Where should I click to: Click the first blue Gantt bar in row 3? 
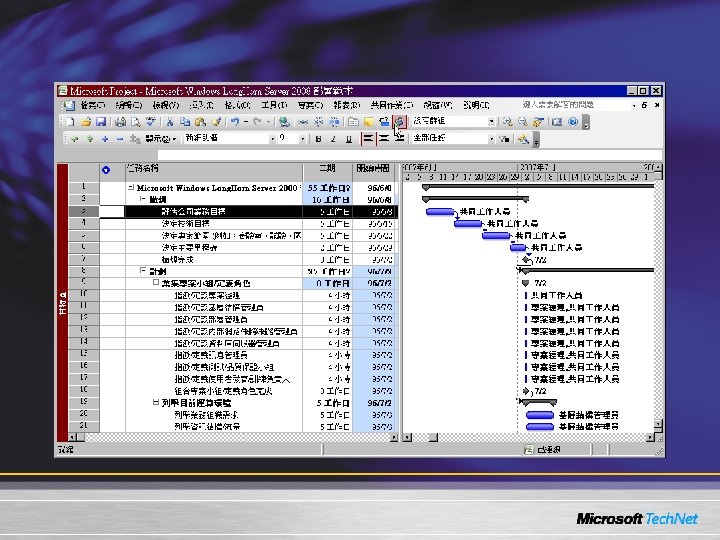(x=440, y=212)
